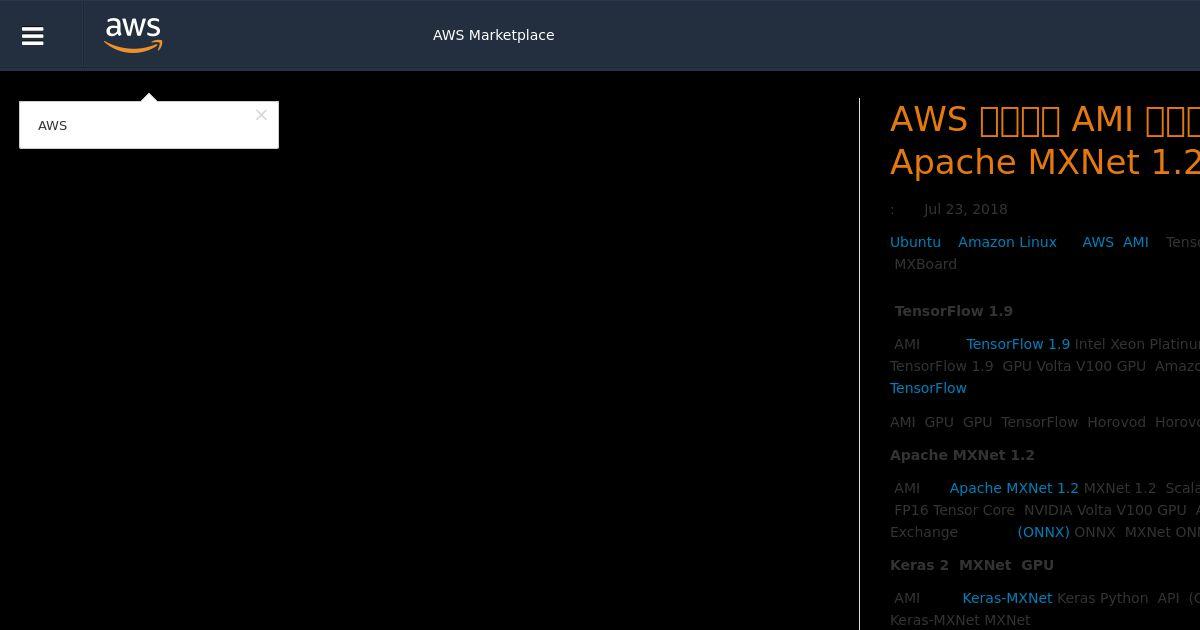The width and height of the screenshot is (1200, 630).
Task: Follow the (ONNX) link
Action: pos(1043,532)
